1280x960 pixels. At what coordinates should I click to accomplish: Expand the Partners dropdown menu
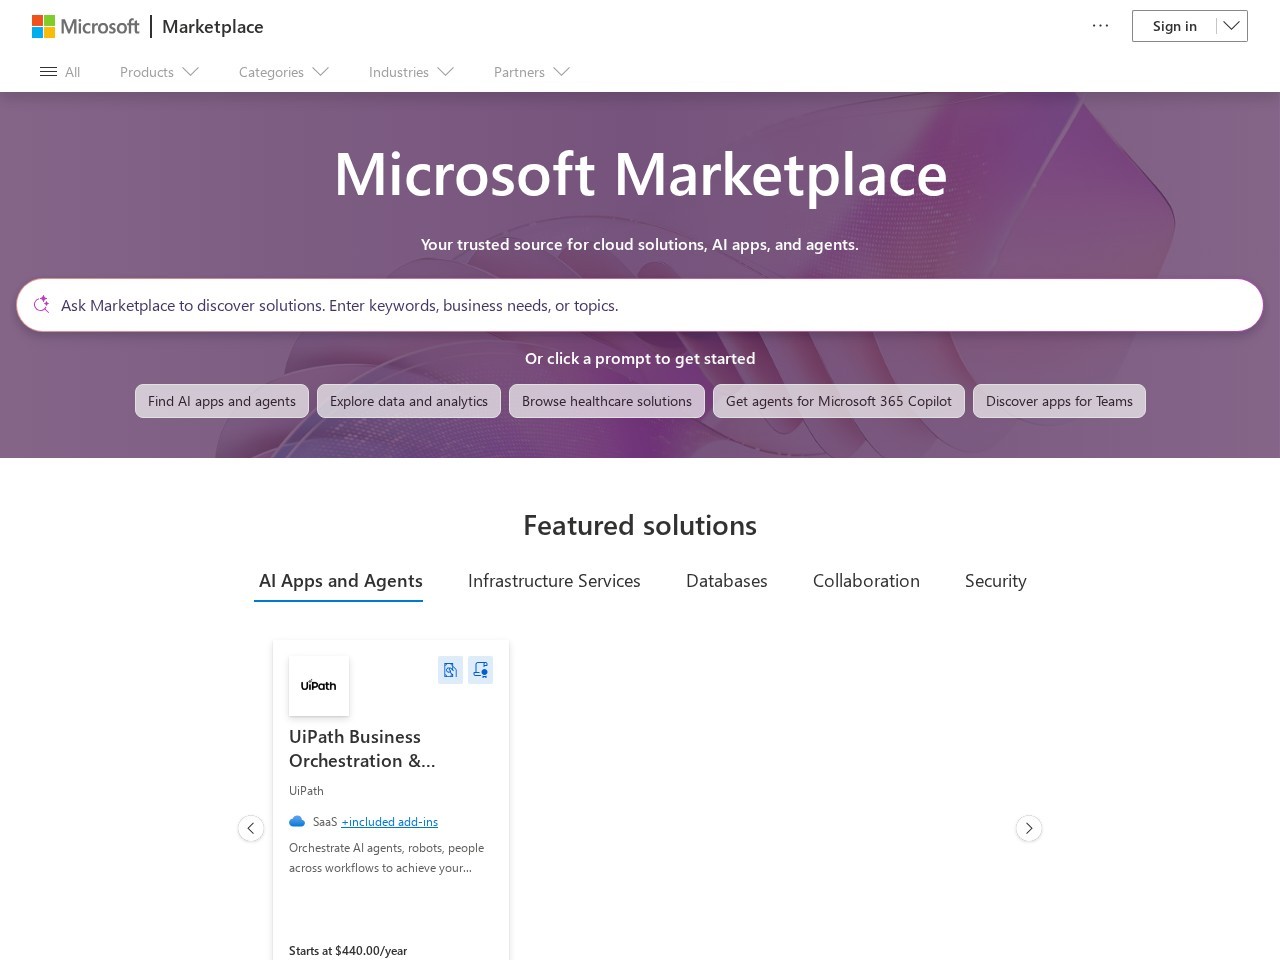(x=532, y=72)
